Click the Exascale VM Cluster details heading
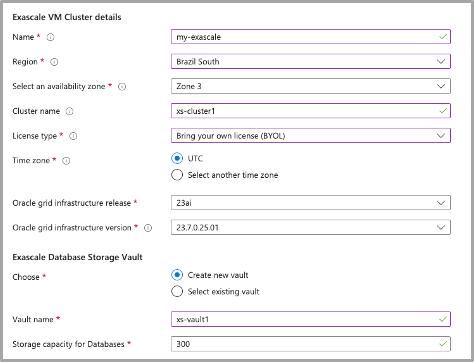474x362 pixels. point(67,17)
